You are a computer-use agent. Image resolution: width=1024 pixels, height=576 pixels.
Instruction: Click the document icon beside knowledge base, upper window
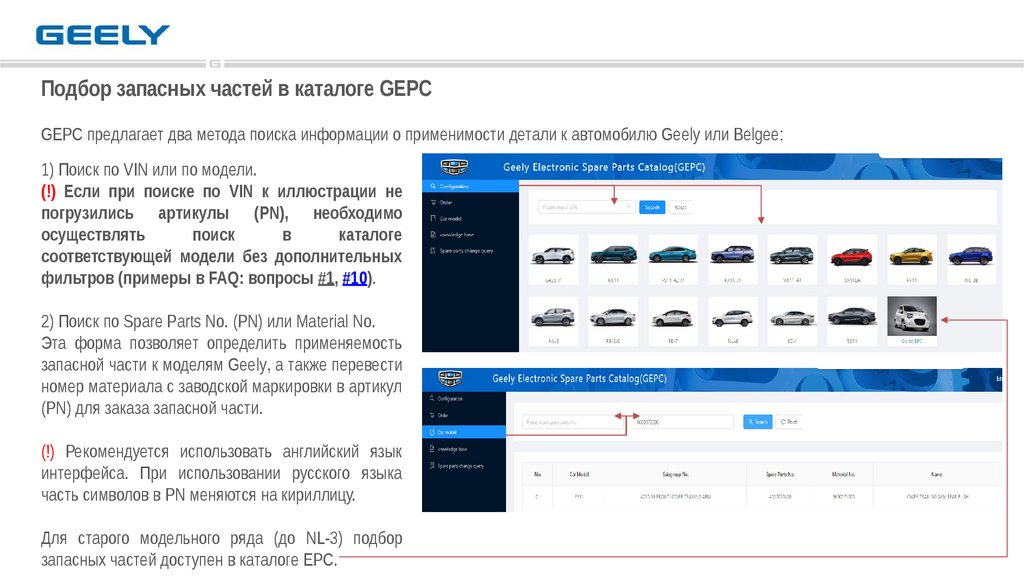point(432,234)
